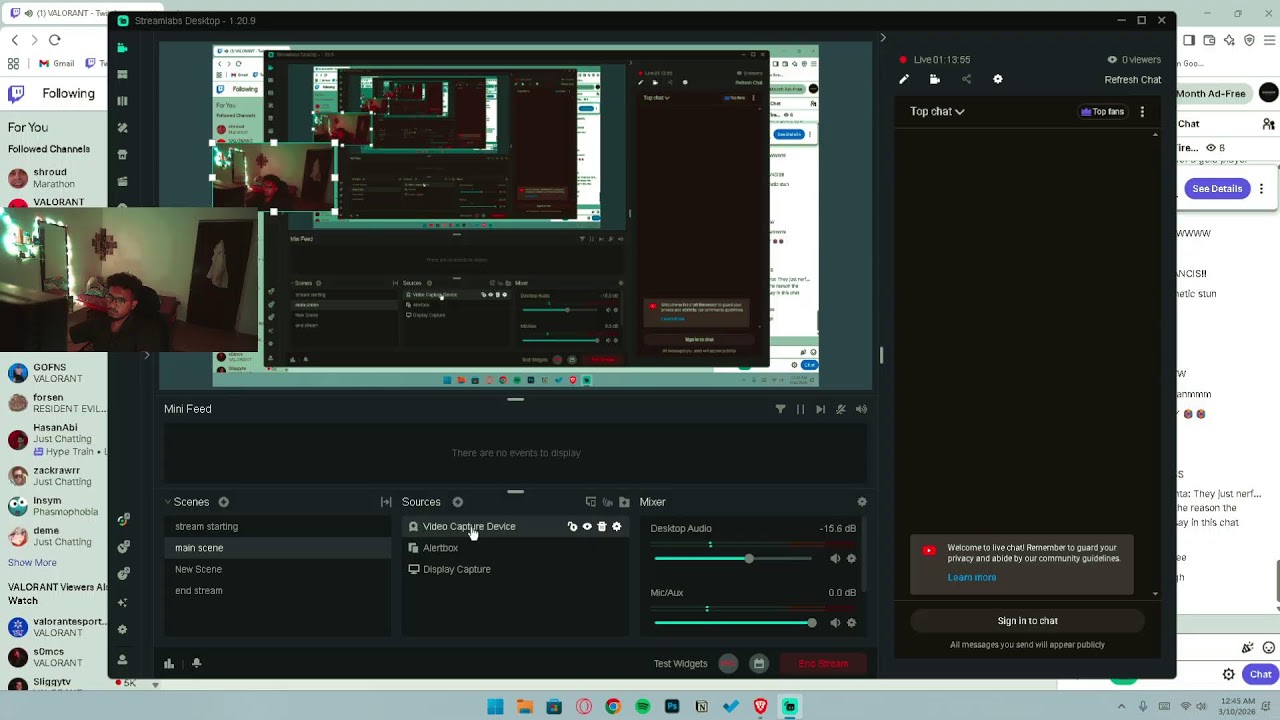
Task: Mute the Mic/Aux speaker
Action: [835, 623]
